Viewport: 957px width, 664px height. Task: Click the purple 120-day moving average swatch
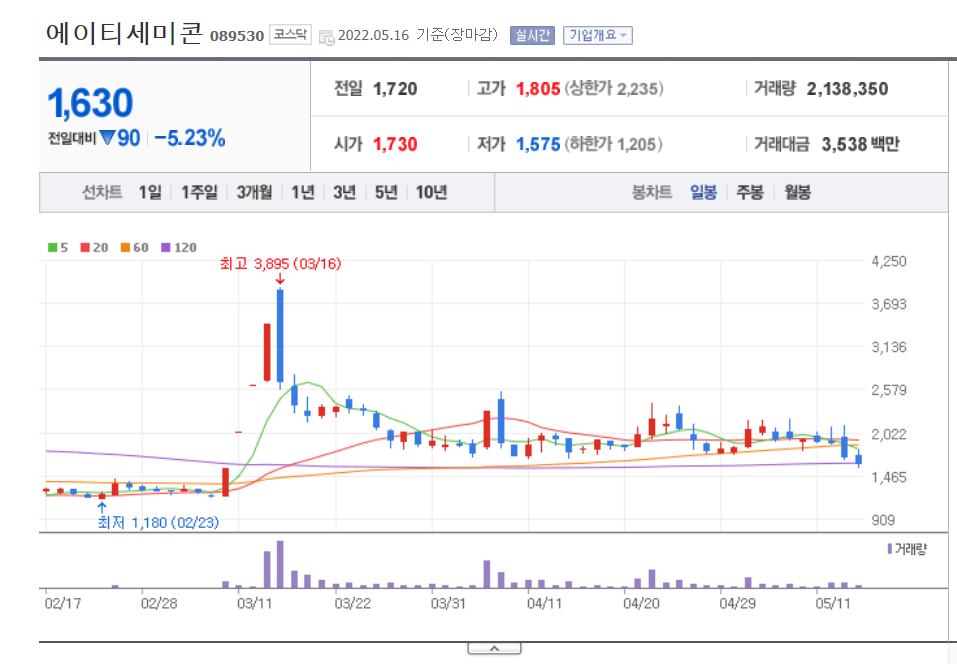coord(165,247)
